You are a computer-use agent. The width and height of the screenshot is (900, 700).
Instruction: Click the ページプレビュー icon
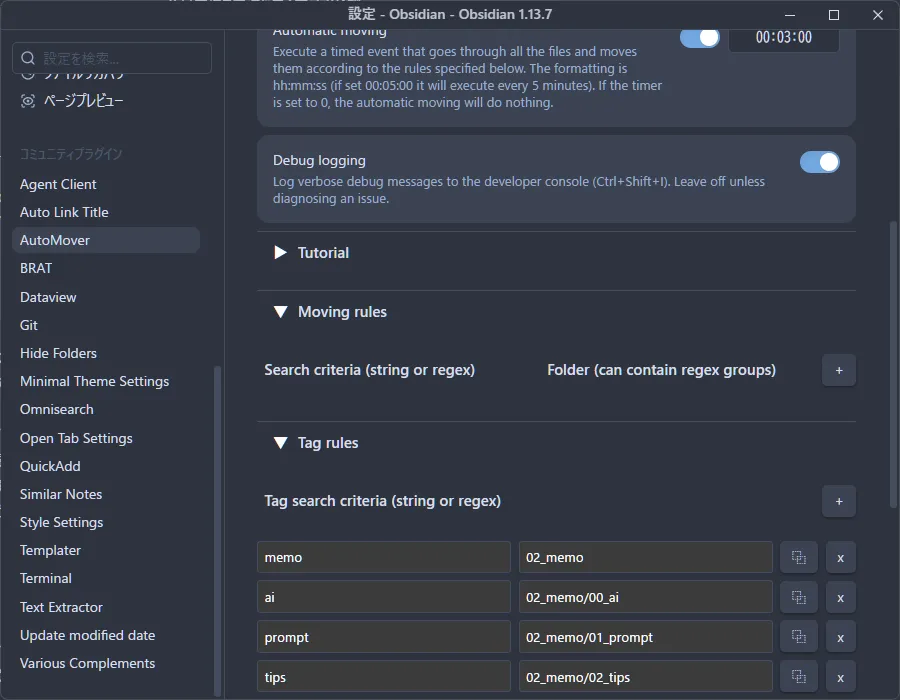28,101
